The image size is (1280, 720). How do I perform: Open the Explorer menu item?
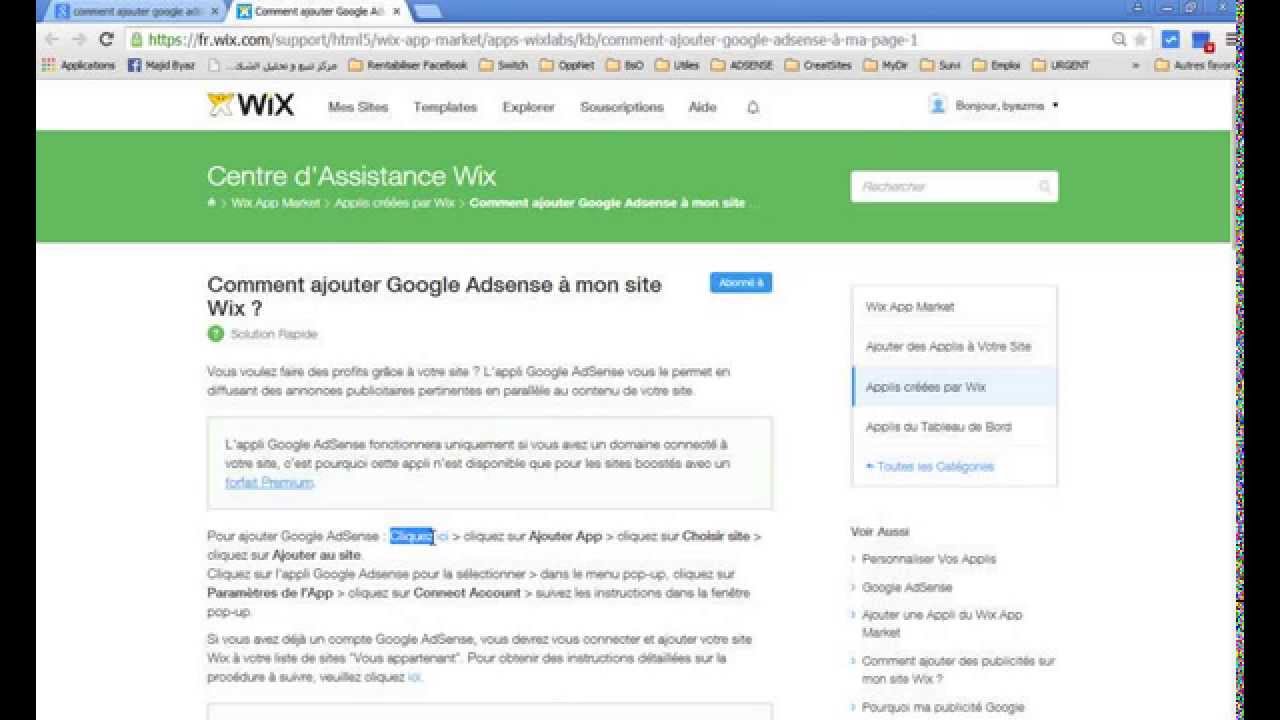coord(528,107)
